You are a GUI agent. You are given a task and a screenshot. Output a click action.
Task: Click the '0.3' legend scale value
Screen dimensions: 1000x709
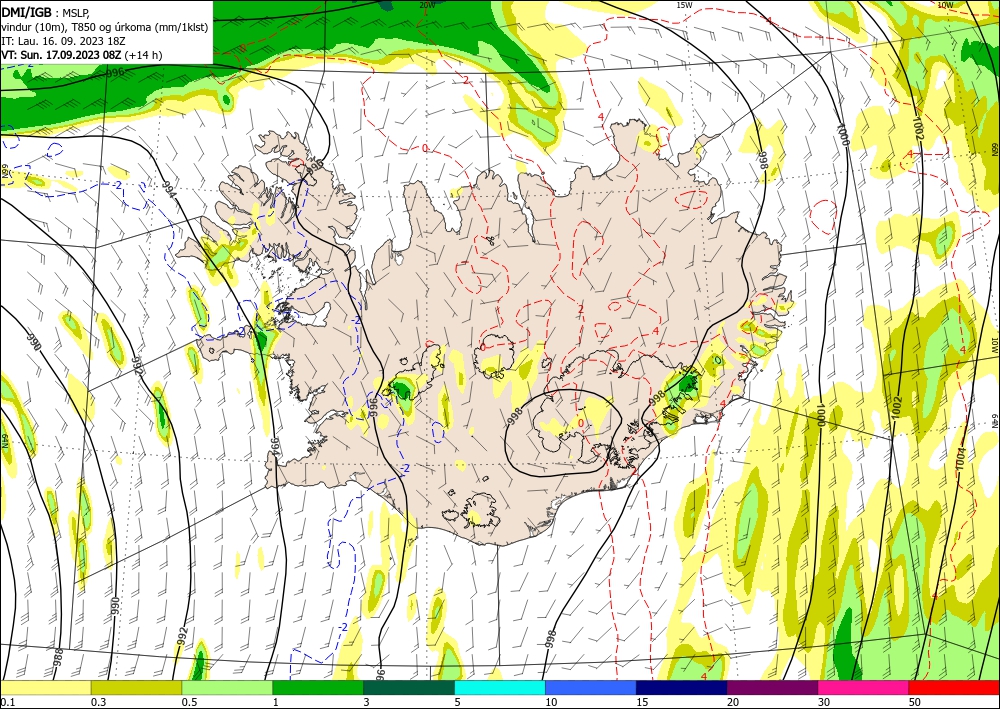(x=98, y=702)
